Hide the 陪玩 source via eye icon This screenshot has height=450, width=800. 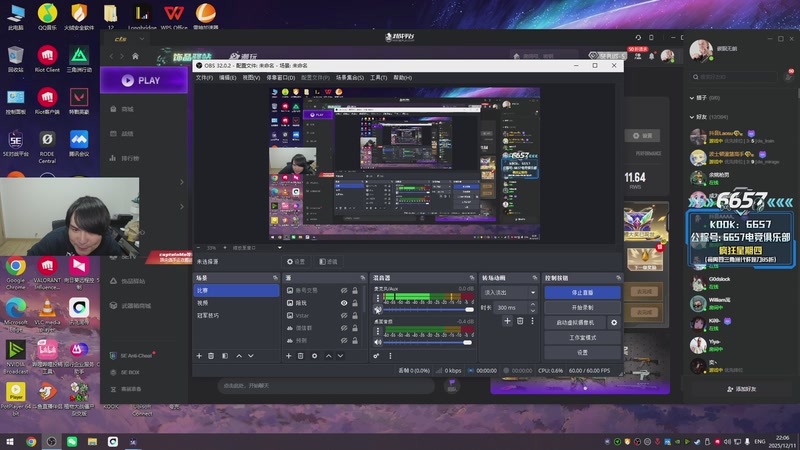pyautogui.click(x=344, y=303)
